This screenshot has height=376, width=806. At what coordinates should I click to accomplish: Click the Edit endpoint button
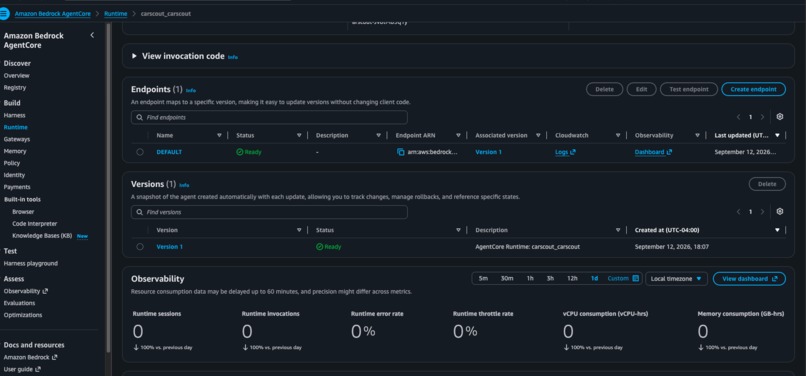(642, 89)
